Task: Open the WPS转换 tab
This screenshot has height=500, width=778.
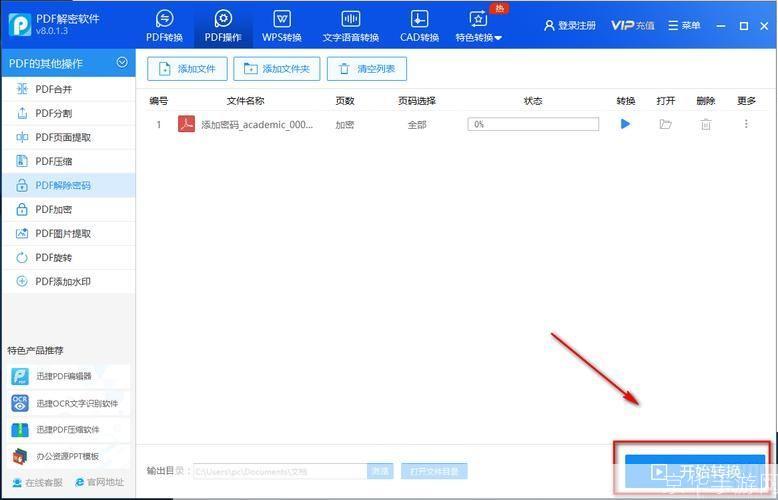Action: (x=282, y=26)
